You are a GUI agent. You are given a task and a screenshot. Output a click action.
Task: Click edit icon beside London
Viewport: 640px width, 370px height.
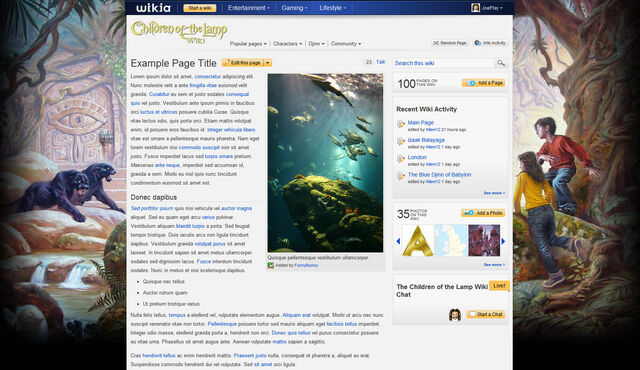[400, 159]
